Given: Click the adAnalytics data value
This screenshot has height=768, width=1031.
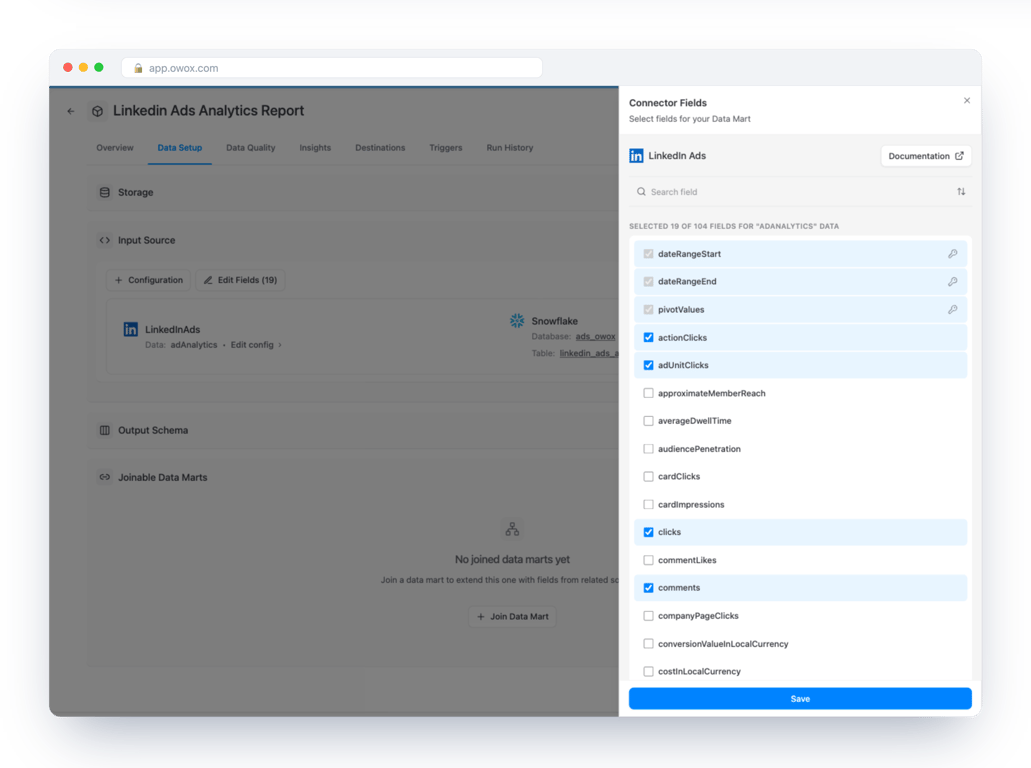Looking at the screenshot, I should pyautogui.click(x=194, y=345).
